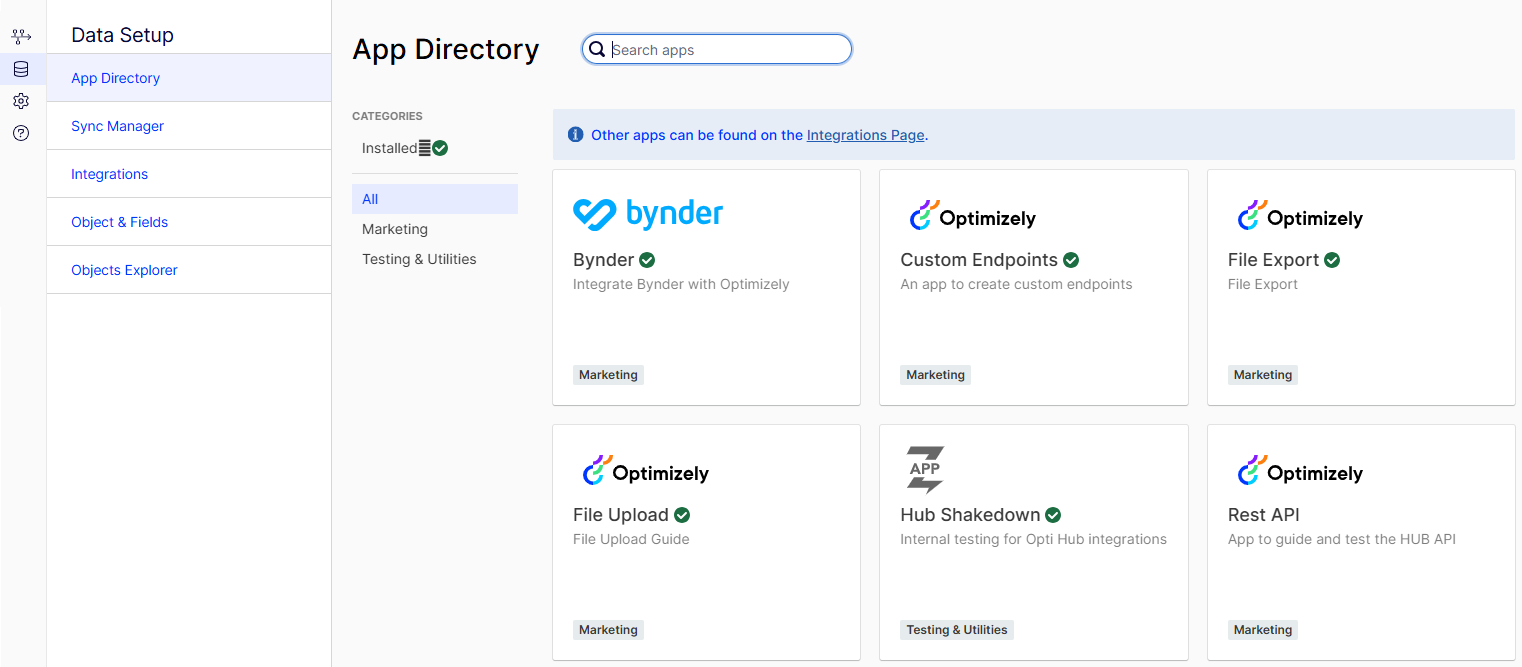Click installed check next to Hub Shakedown
The image size is (1522, 667).
click(x=1053, y=515)
